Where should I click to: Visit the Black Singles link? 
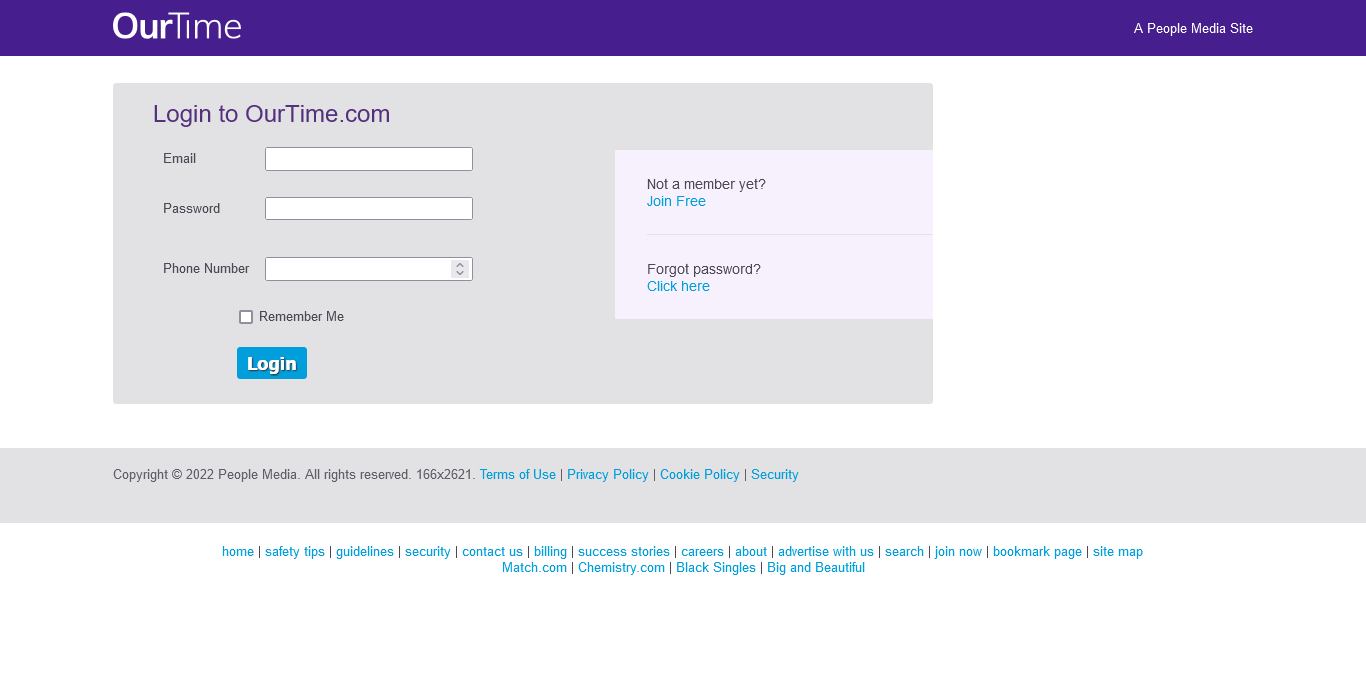point(716,568)
